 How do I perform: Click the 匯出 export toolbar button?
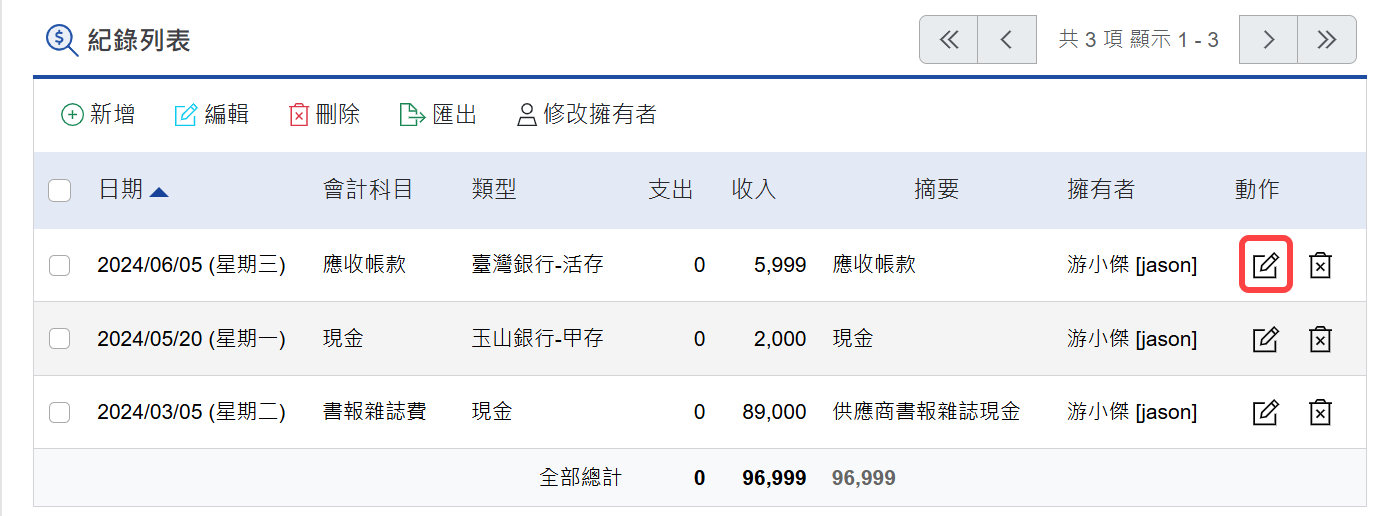[x=438, y=115]
